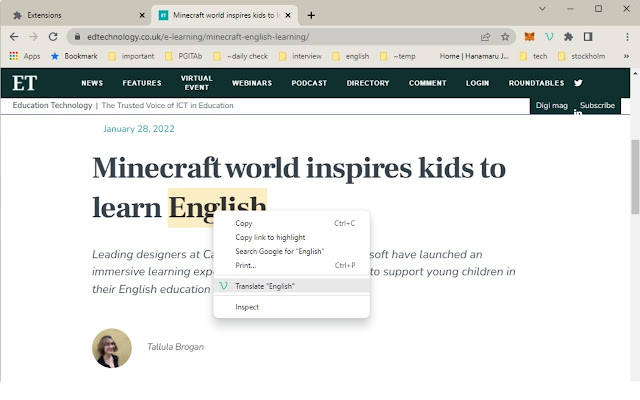This screenshot has height=400, width=640.
Task: Open Chrome three-dot menu
Action: tap(627, 37)
